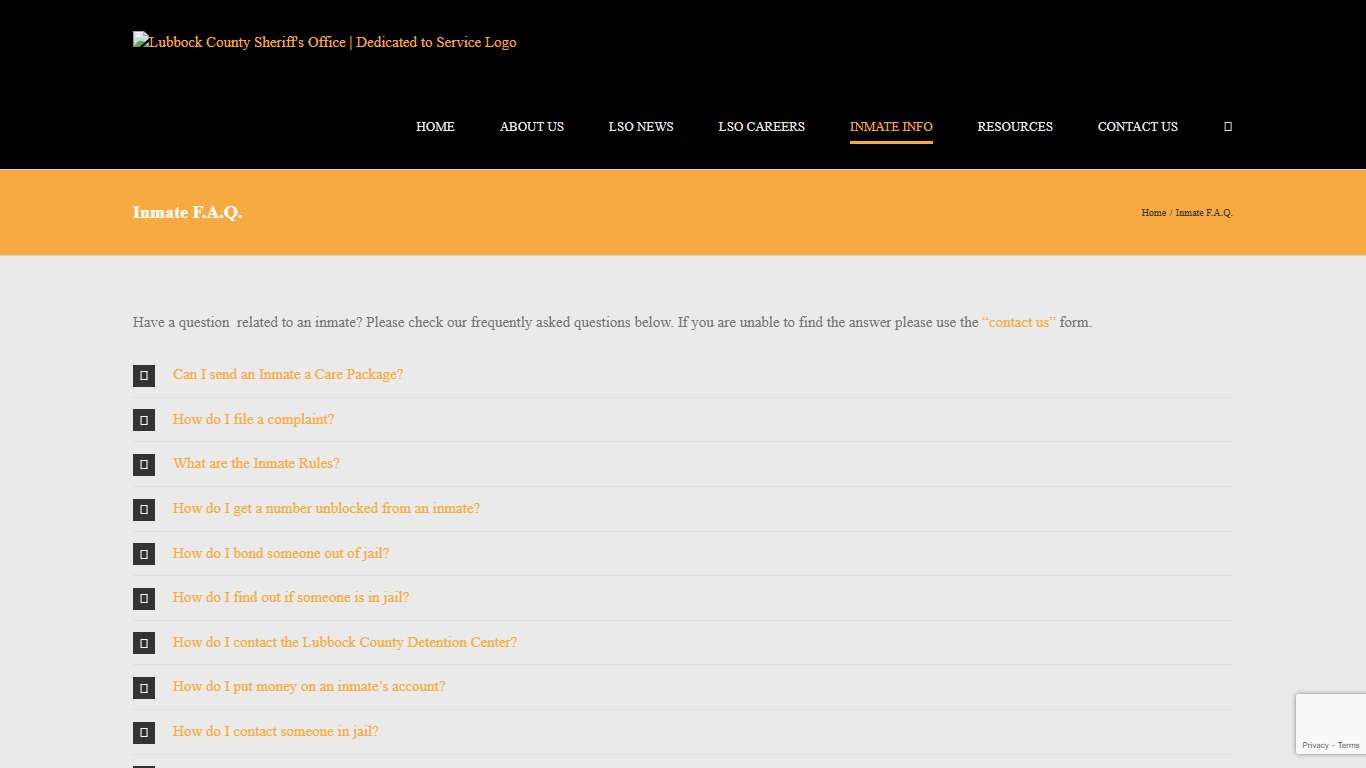
Task: Click the icon beside number unblocked question
Action: (x=144, y=509)
